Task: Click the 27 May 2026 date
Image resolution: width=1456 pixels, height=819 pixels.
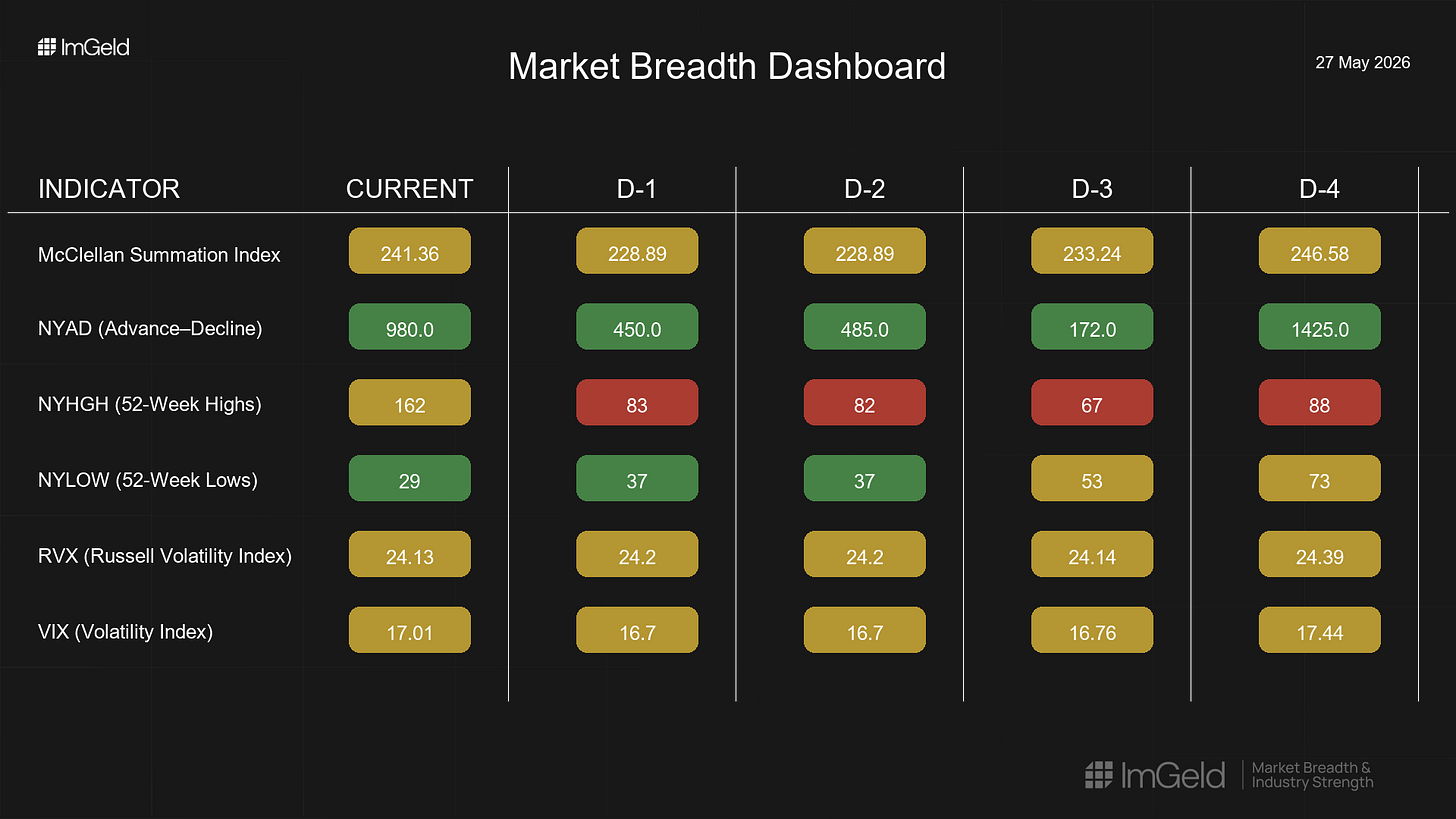Action: (x=1363, y=62)
